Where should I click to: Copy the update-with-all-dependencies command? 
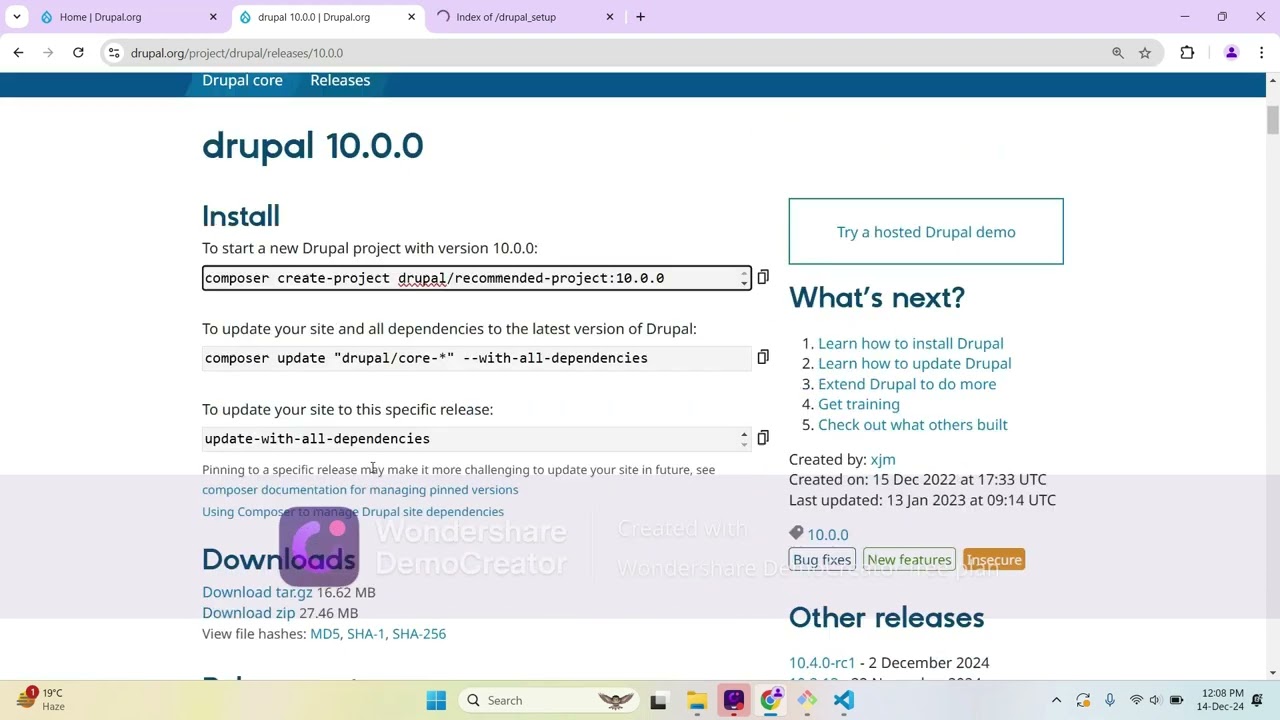(763, 438)
